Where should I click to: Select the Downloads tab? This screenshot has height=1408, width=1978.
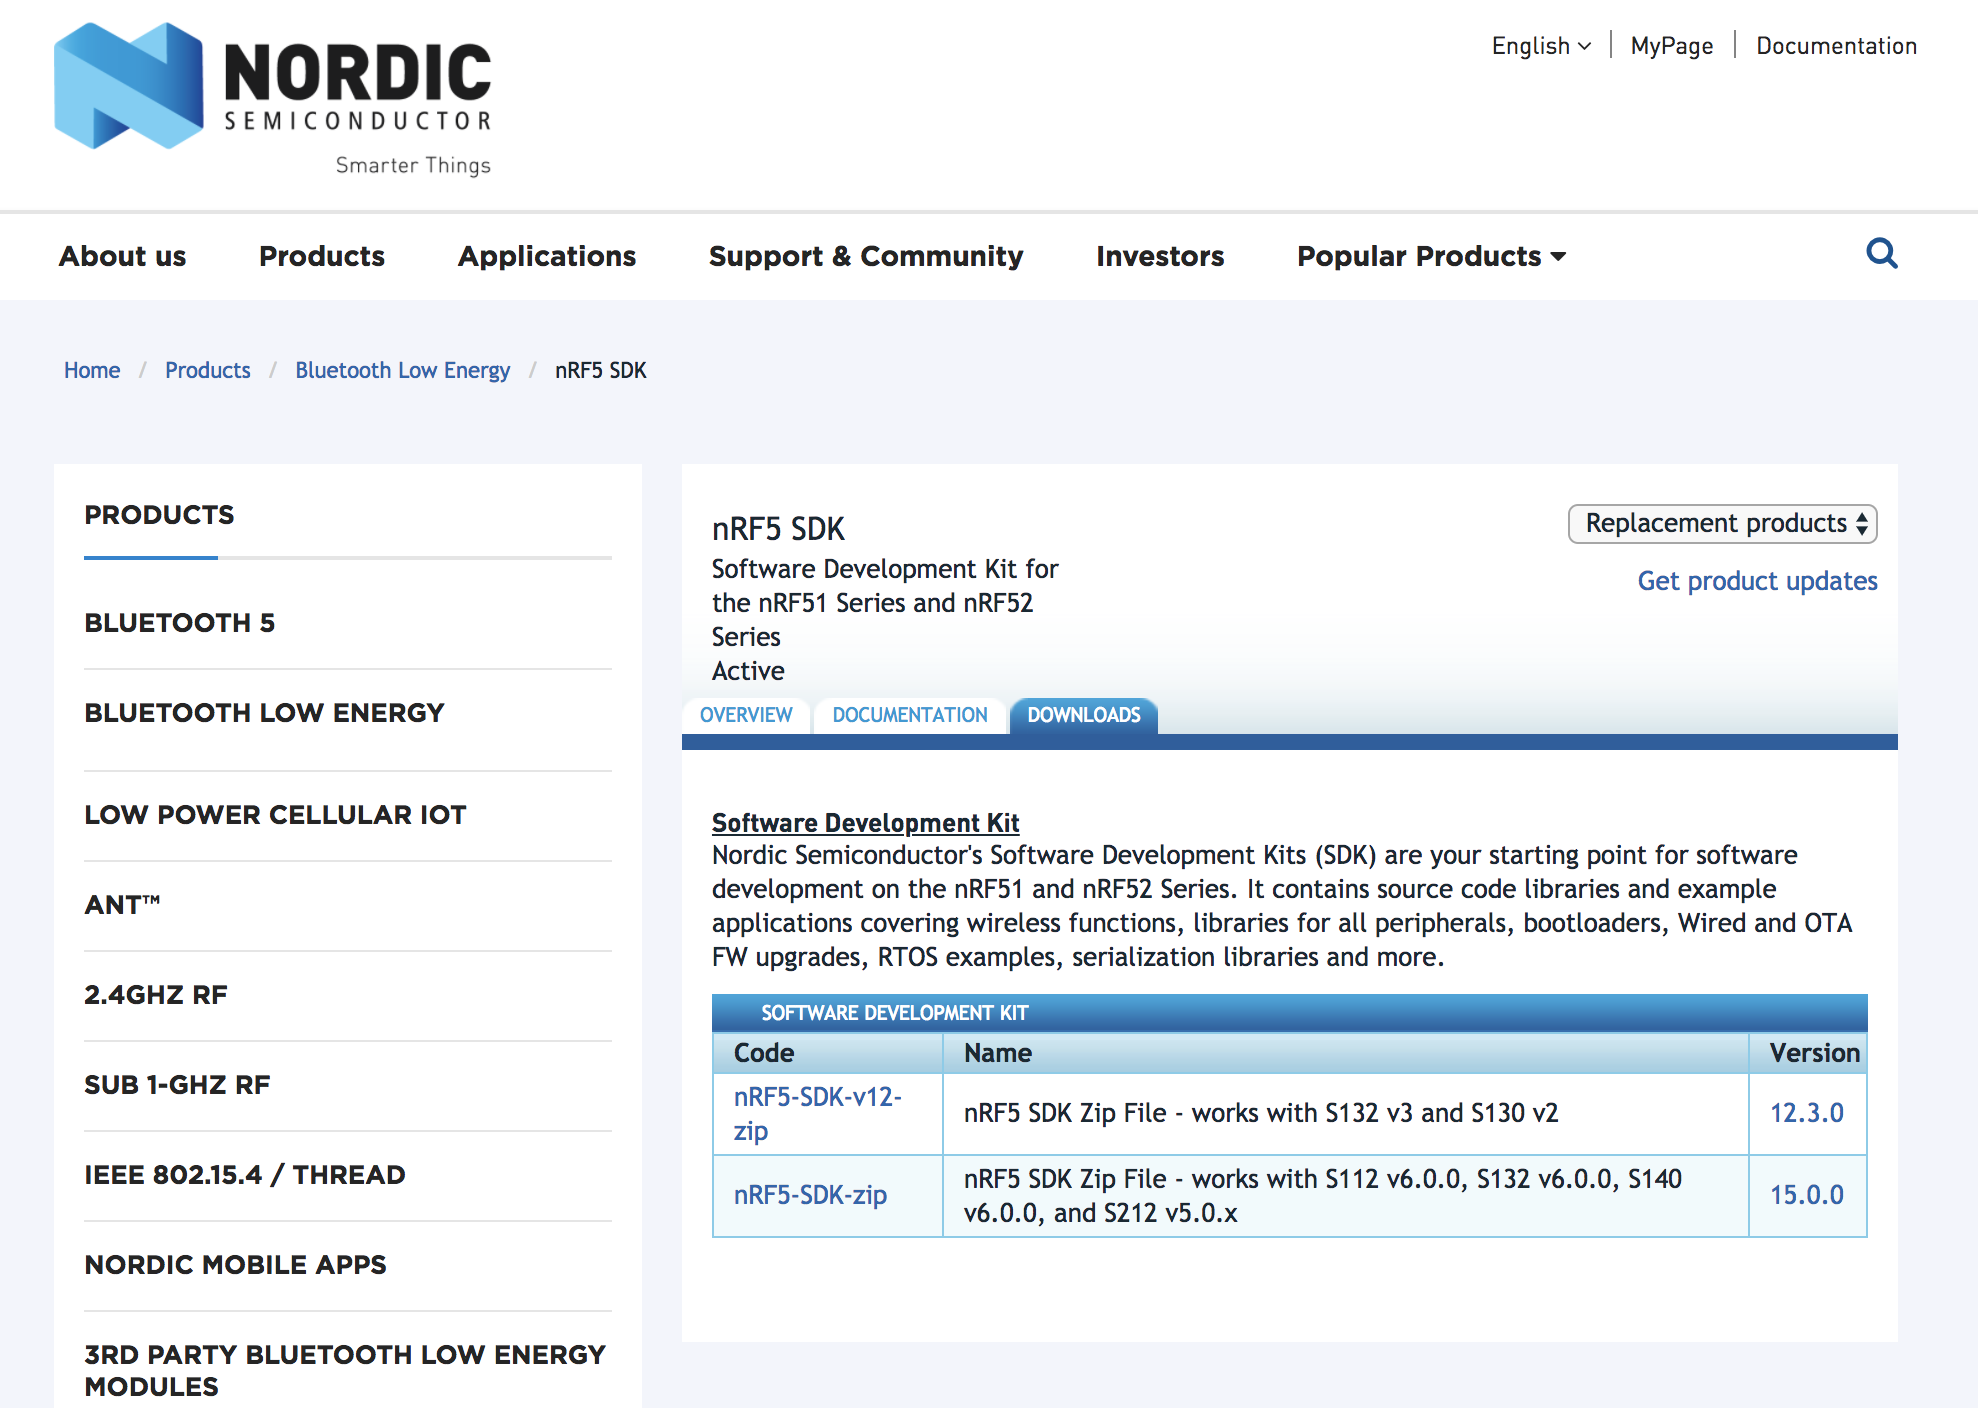pyautogui.click(x=1084, y=715)
